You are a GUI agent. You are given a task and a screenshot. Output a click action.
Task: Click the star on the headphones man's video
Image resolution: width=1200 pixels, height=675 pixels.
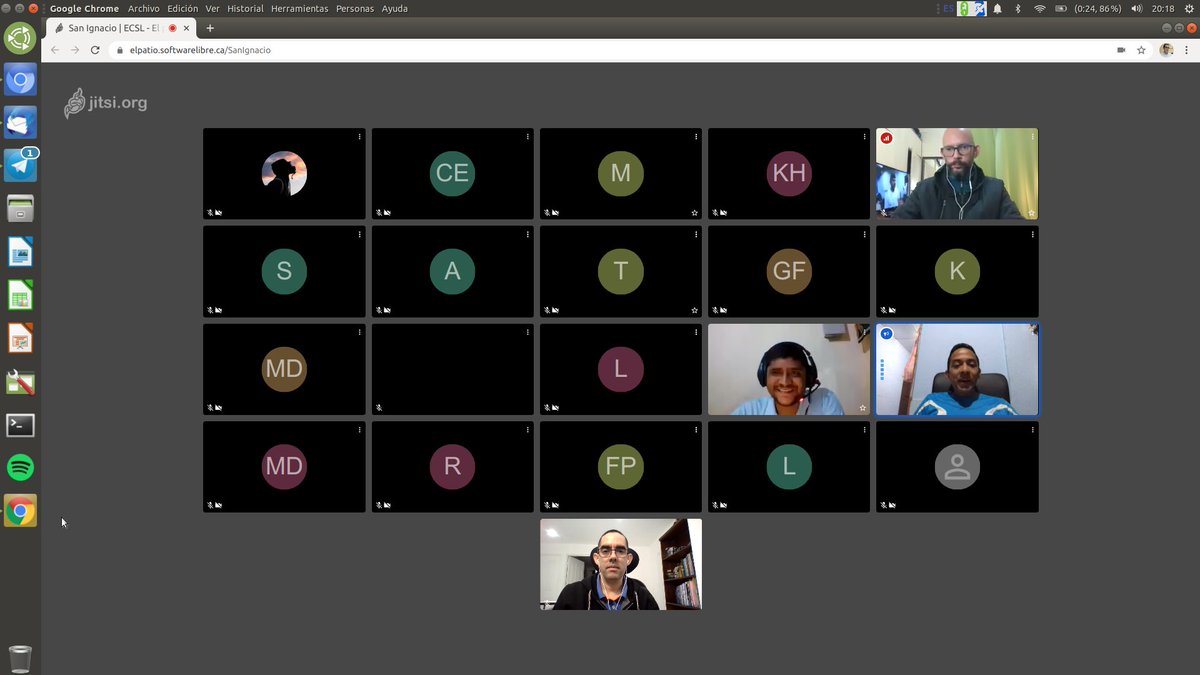point(862,408)
